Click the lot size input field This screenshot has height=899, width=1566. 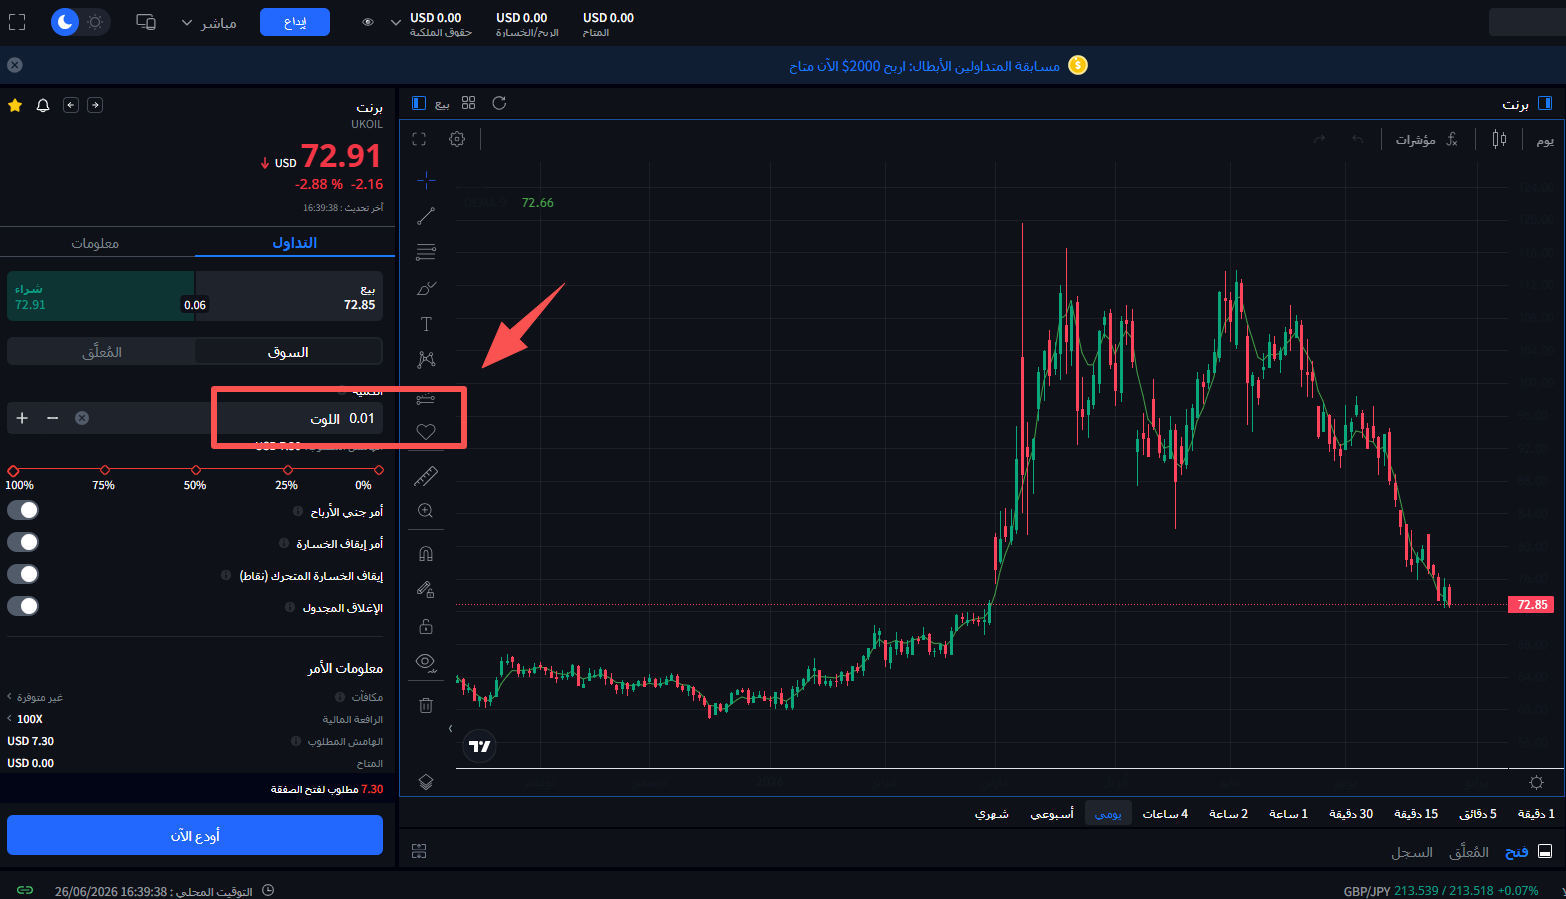tap(299, 418)
